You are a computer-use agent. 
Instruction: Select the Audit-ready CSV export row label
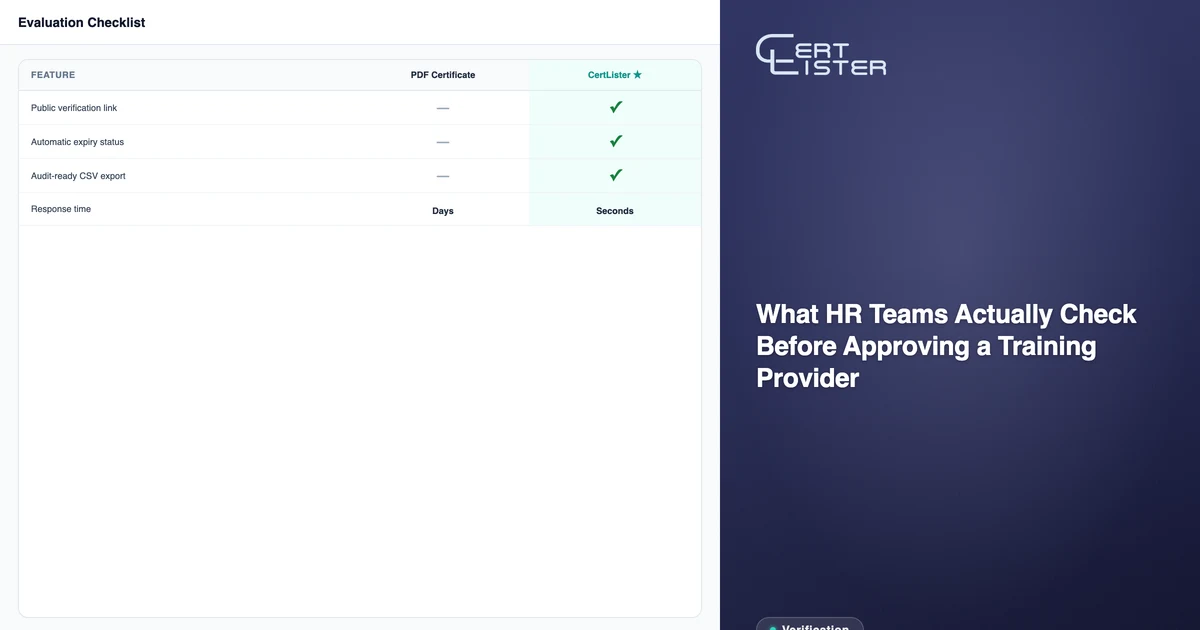point(78,176)
